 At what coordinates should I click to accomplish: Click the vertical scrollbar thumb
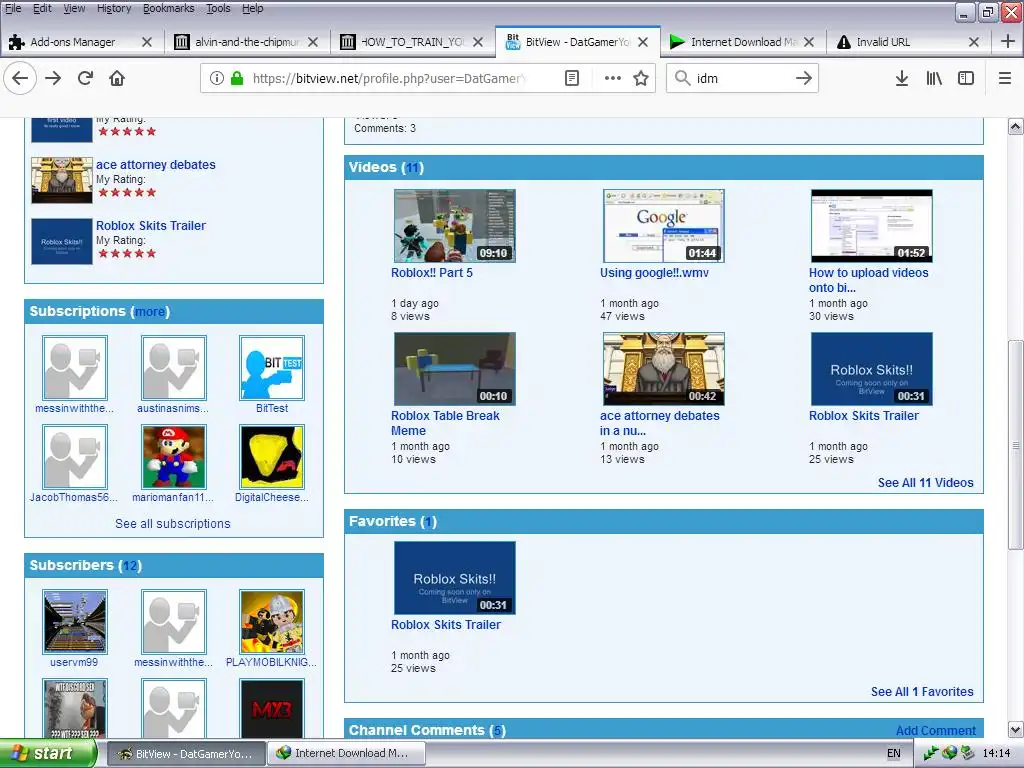pyautogui.click(x=1015, y=445)
